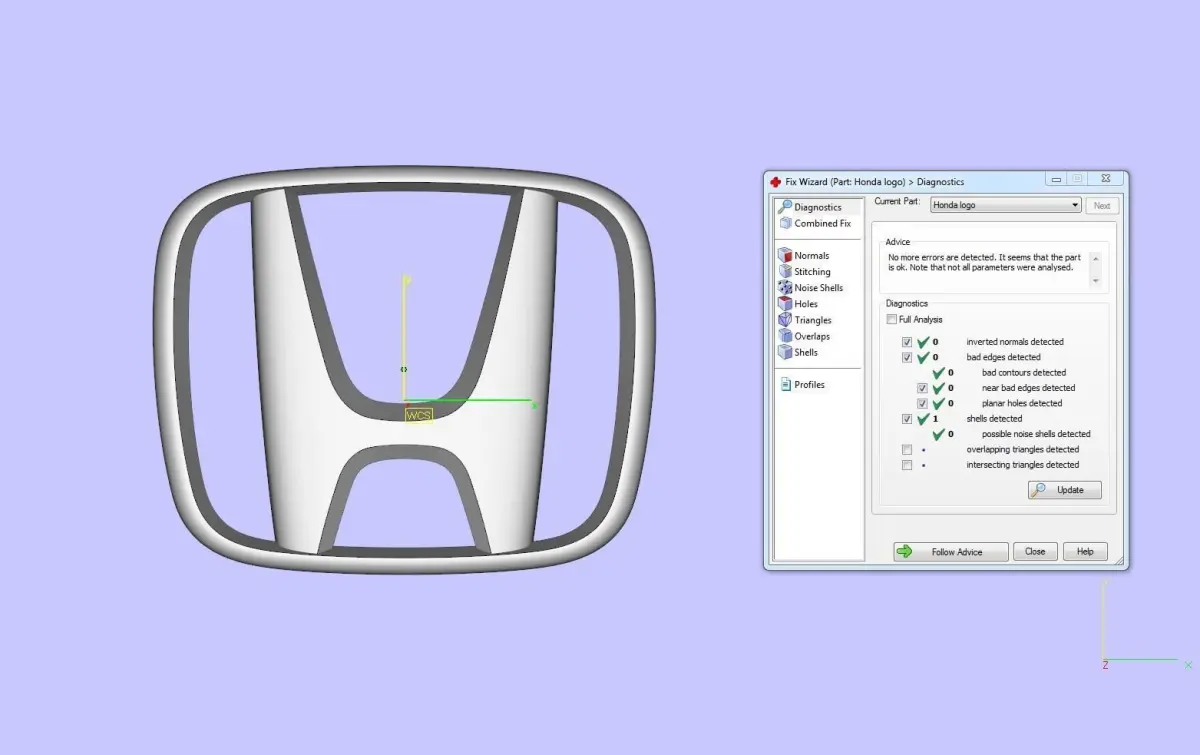The width and height of the screenshot is (1200, 755).
Task: Toggle the shells detected checkbox
Action: point(907,419)
